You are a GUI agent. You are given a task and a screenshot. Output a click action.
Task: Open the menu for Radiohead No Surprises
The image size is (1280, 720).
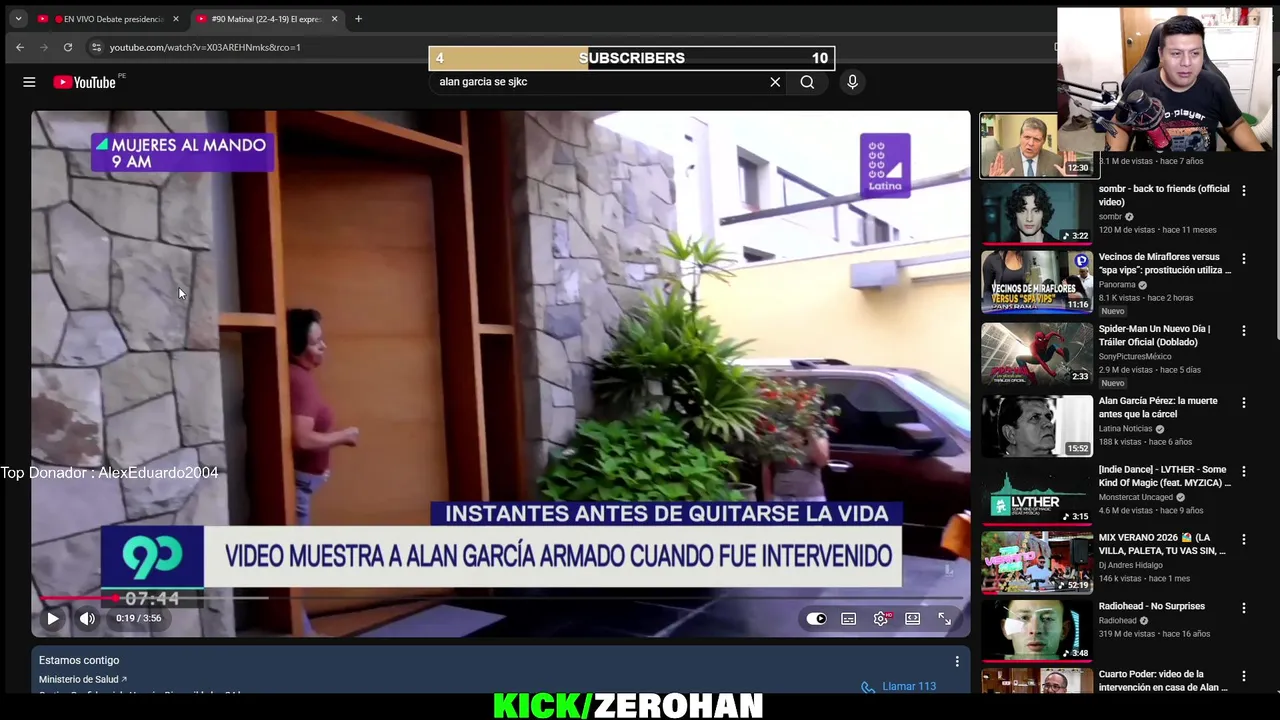(x=1244, y=607)
